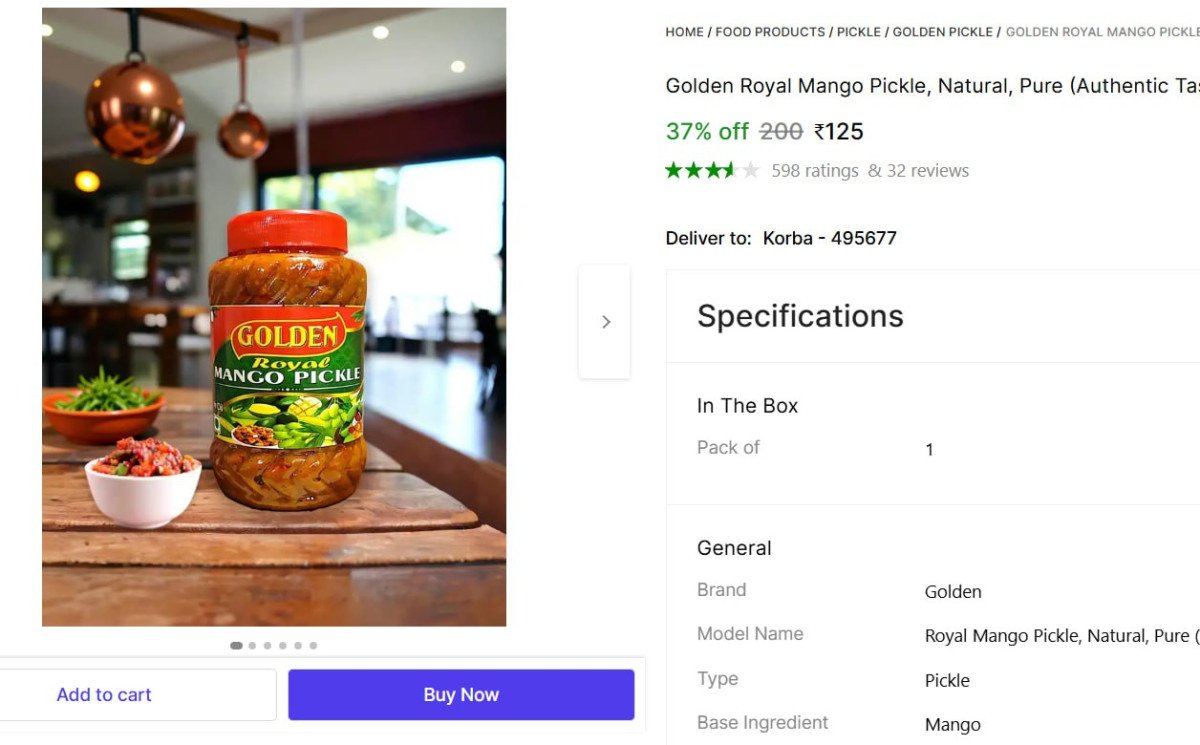Click the Add to cart button
The image size is (1200, 745).
104,694
